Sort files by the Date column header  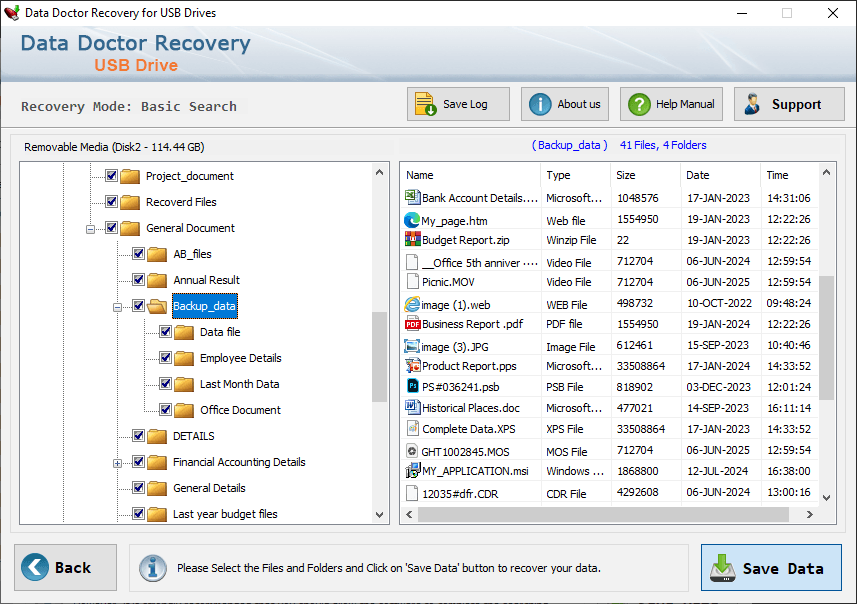pos(720,175)
